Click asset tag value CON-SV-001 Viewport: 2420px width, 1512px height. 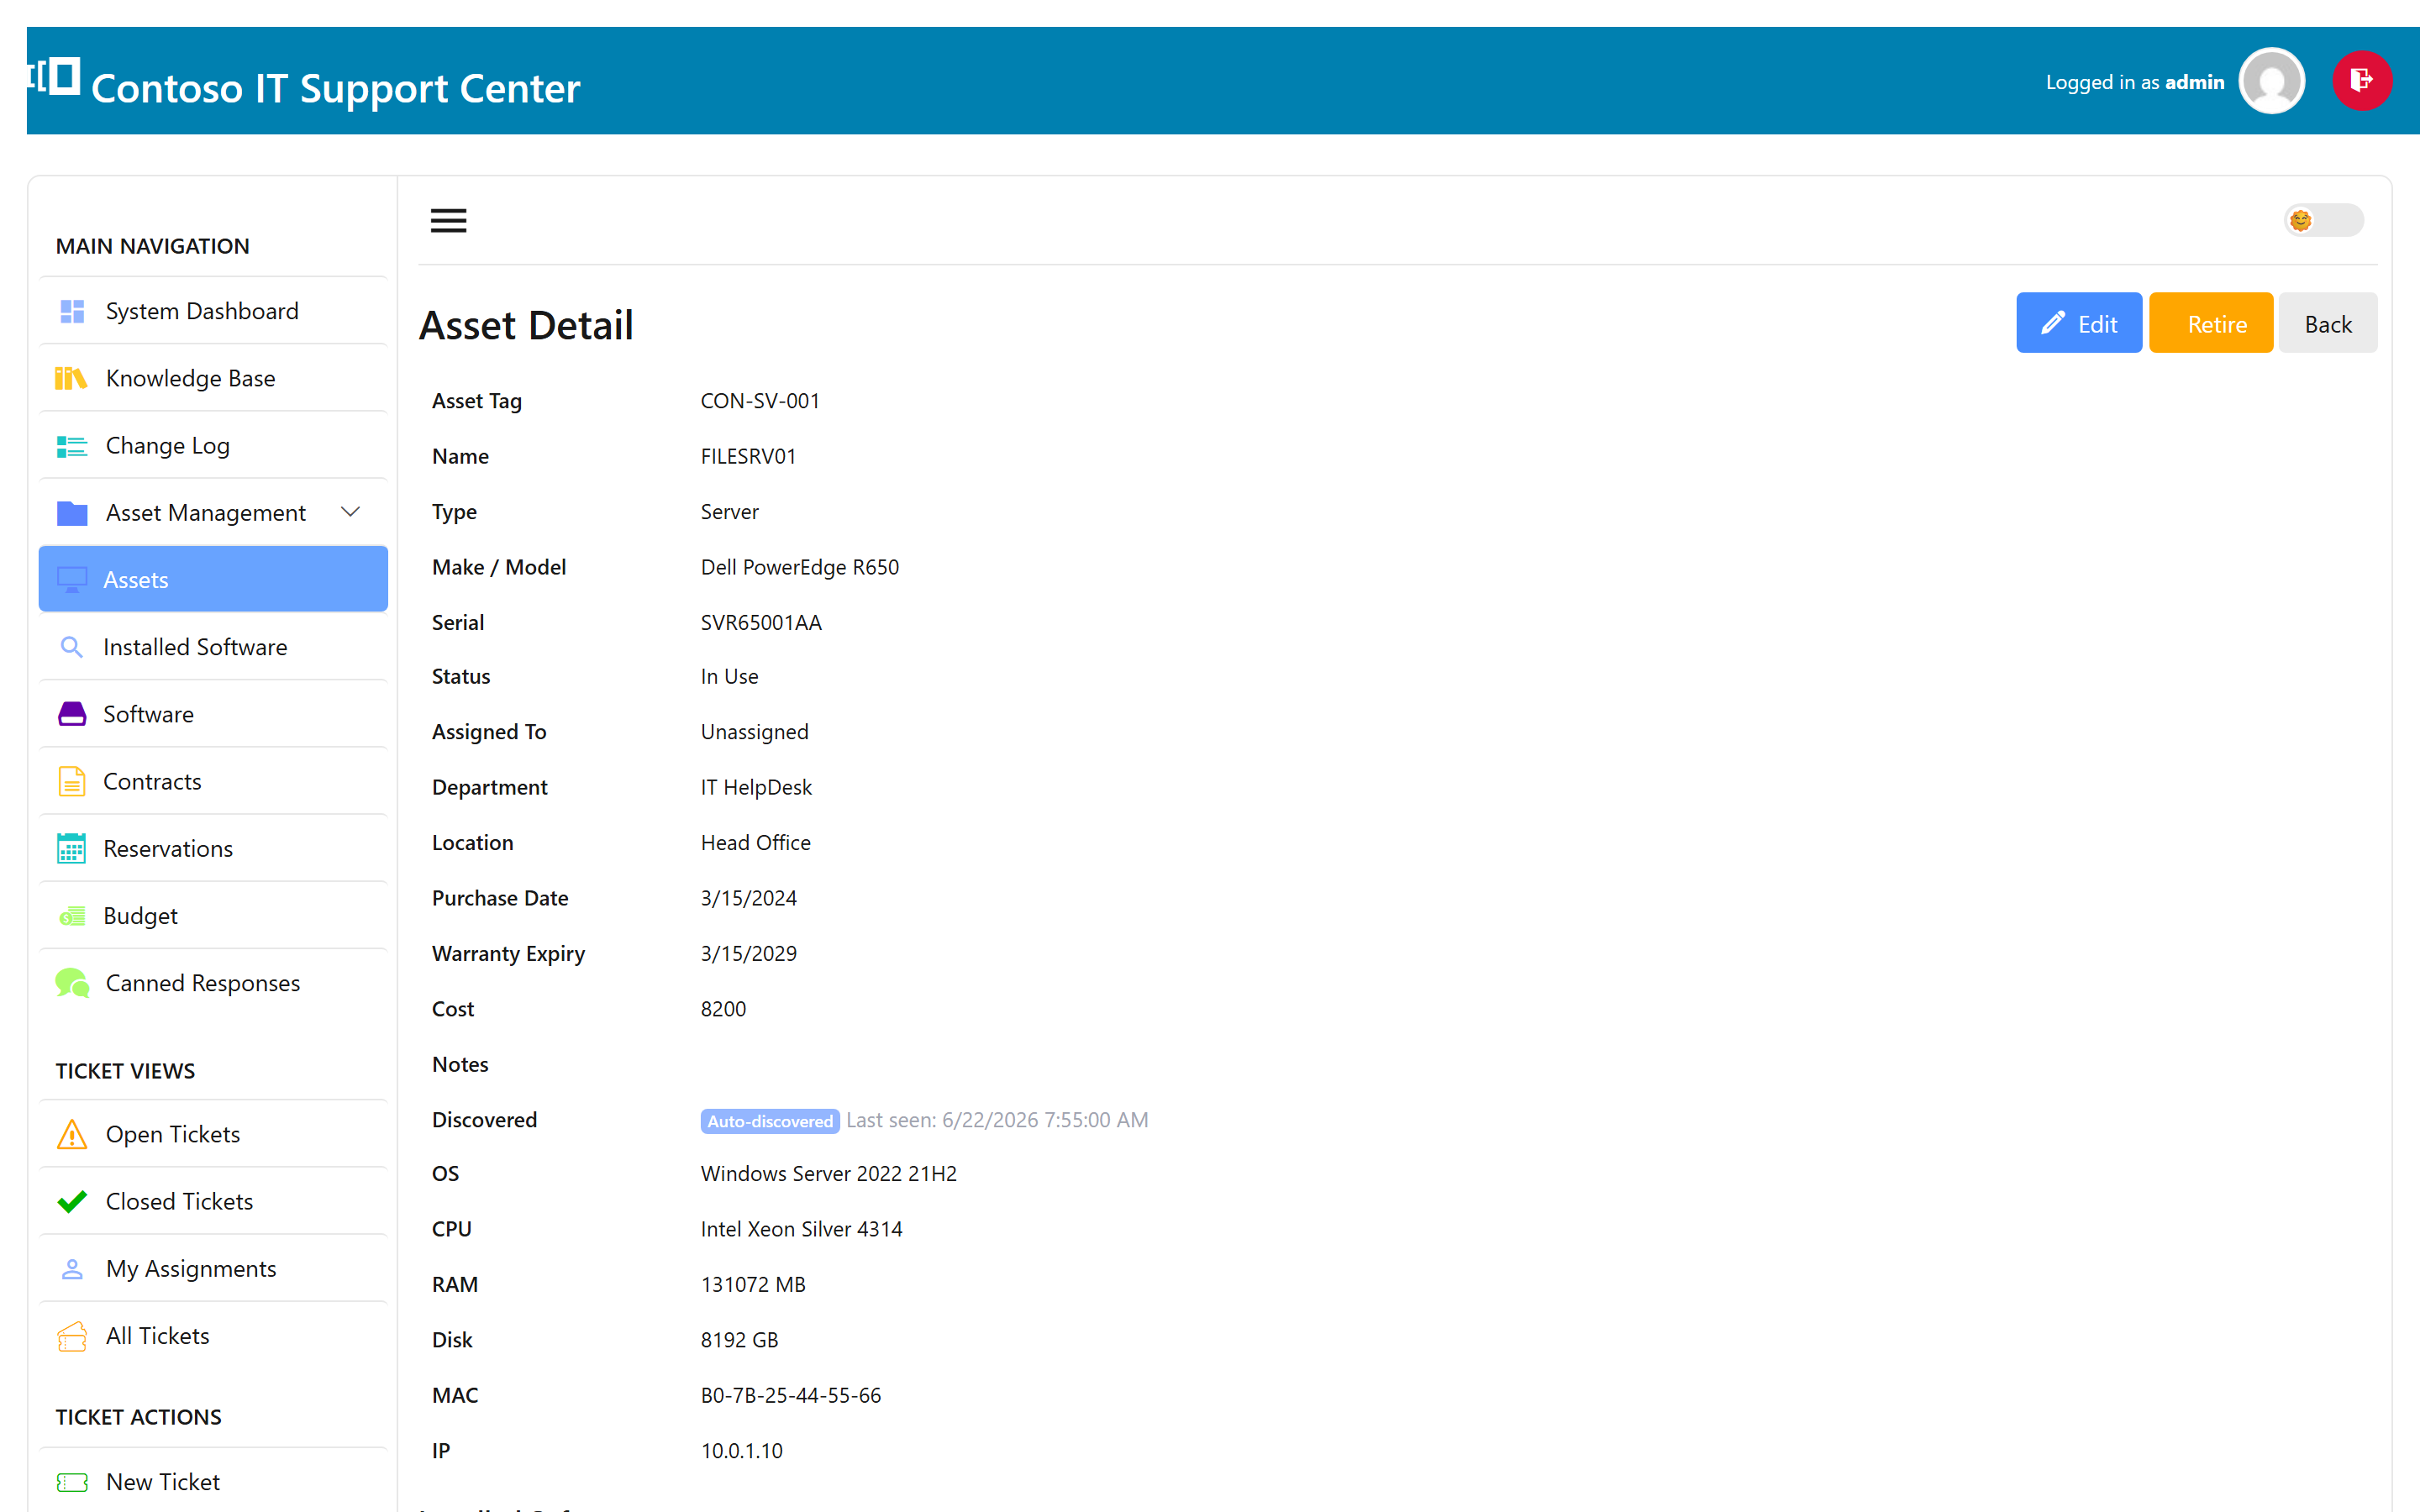pos(760,401)
